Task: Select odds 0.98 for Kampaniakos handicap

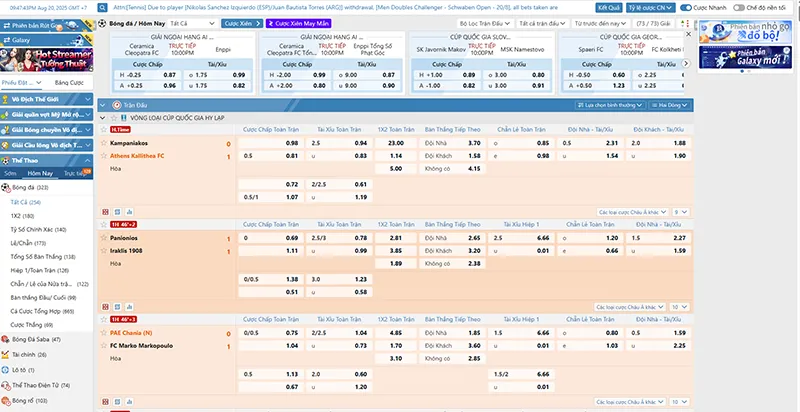Action: point(292,143)
